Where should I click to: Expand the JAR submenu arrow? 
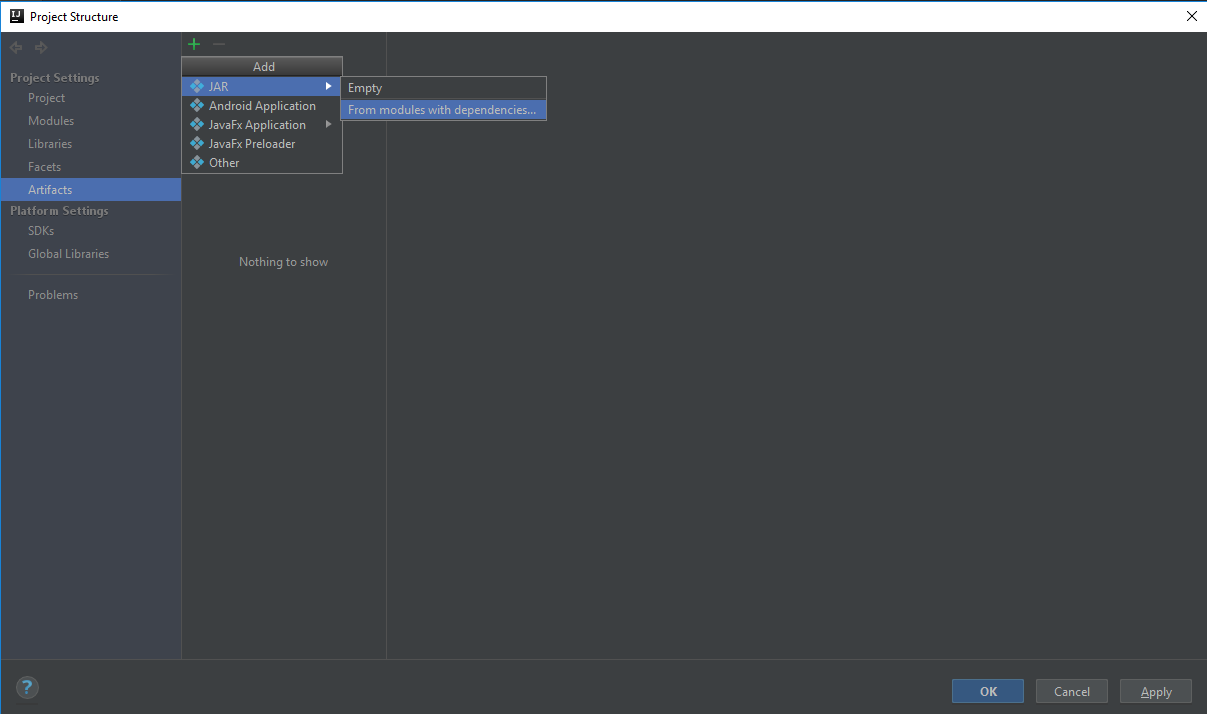pos(328,87)
